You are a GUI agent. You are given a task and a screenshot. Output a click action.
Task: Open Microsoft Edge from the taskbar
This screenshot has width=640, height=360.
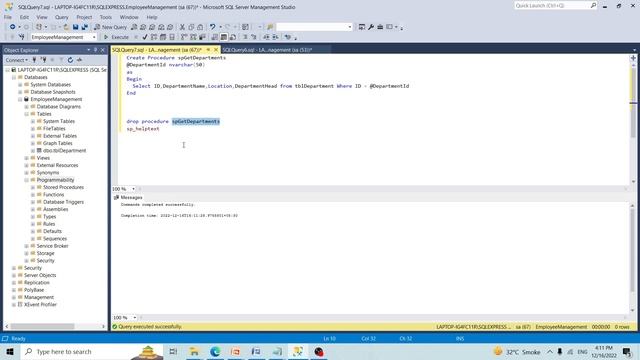tap(215, 351)
